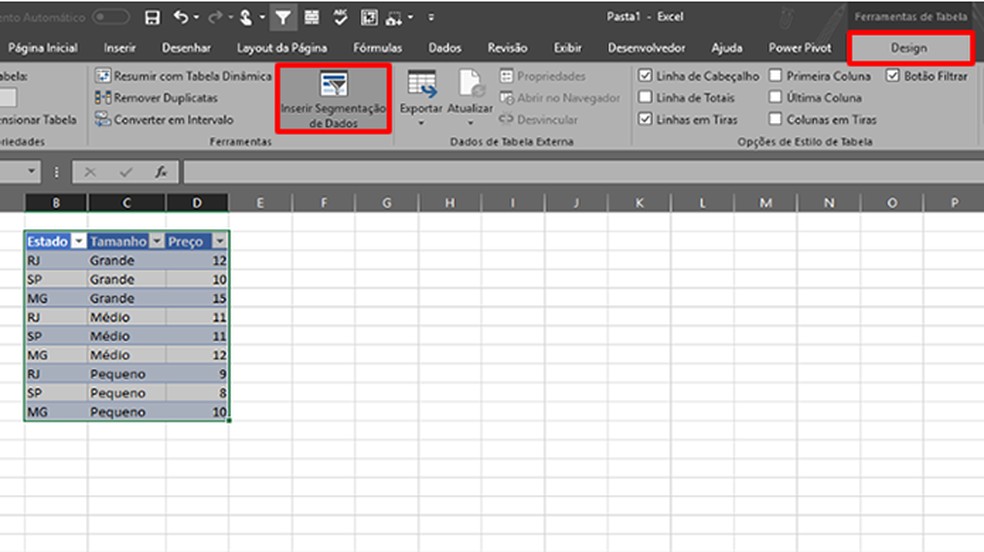Click Inserir Segmentação de Dados icon
This screenshot has height=552, width=984.
pyautogui.click(x=333, y=84)
